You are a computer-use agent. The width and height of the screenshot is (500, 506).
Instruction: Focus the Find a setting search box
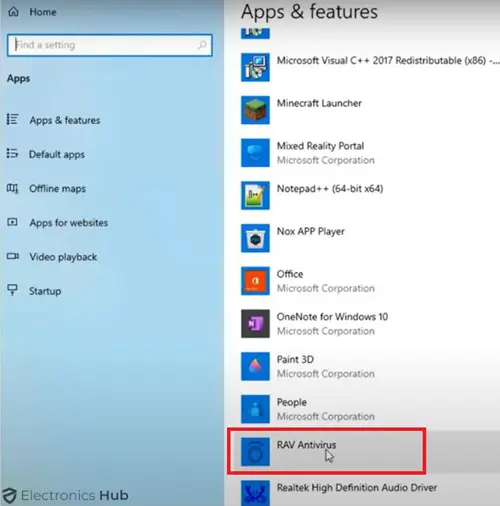(x=110, y=45)
